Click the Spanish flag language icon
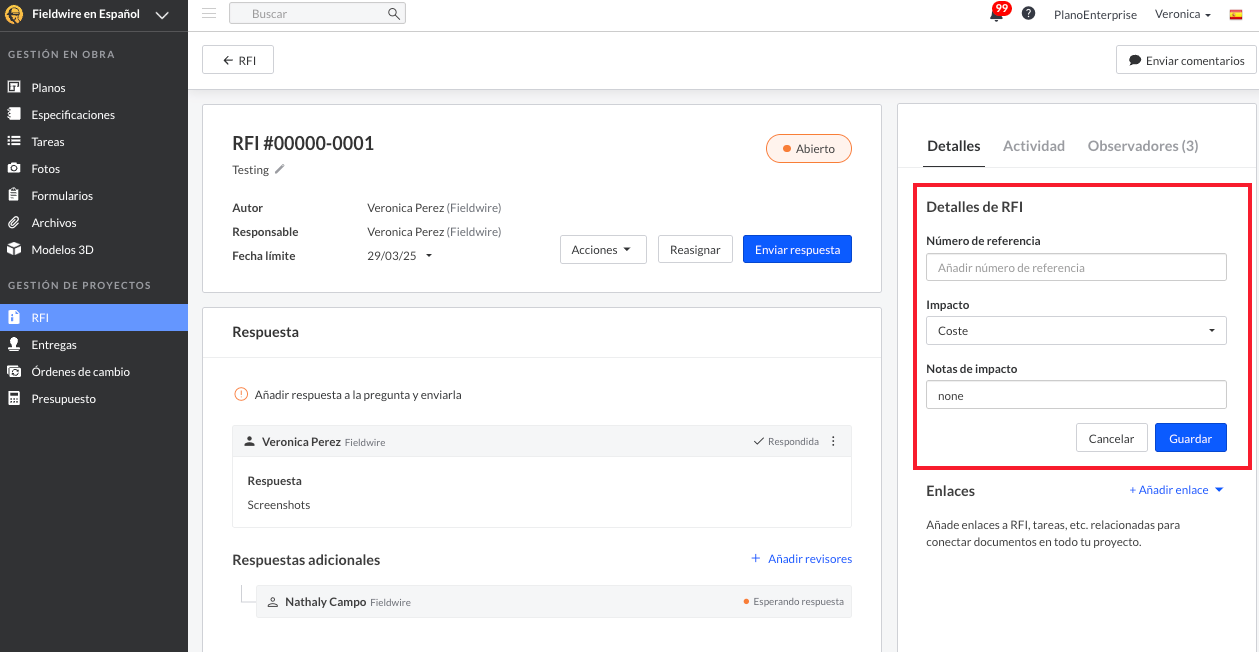 coord(1236,15)
